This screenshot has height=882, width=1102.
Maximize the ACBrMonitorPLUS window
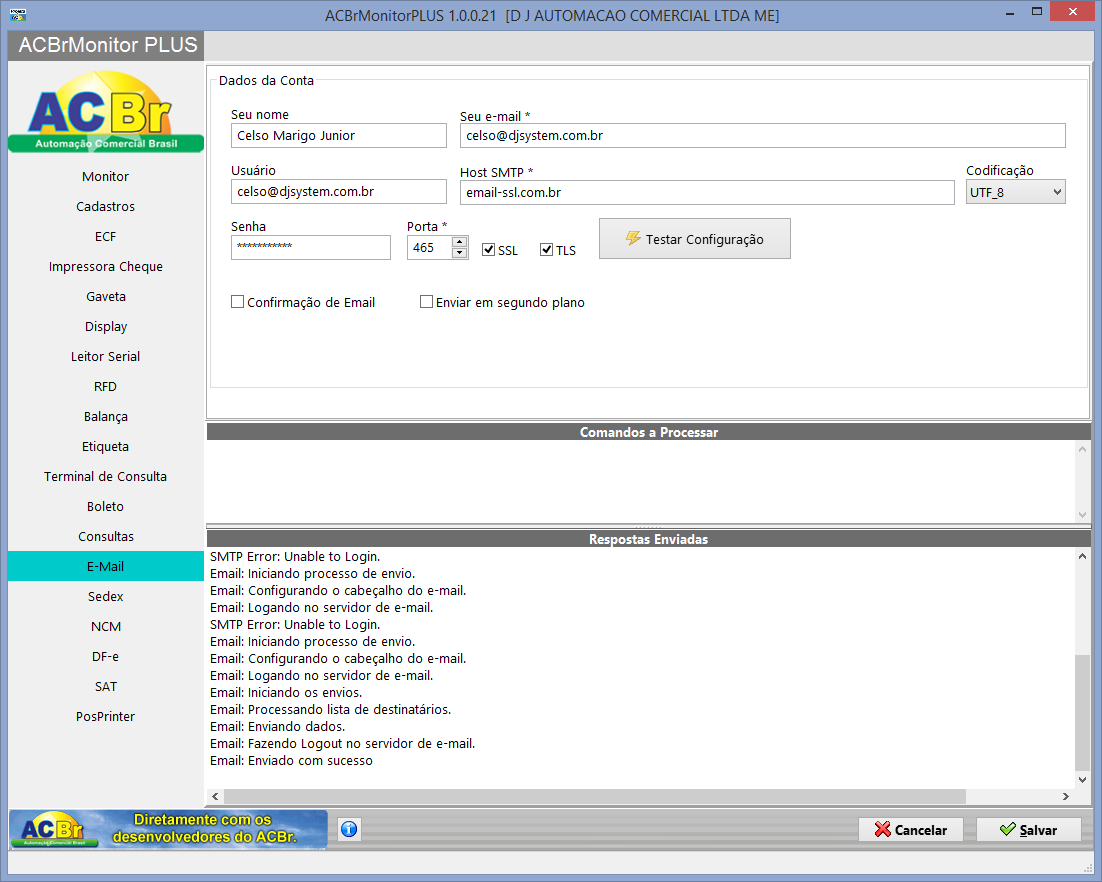(x=1037, y=12)
